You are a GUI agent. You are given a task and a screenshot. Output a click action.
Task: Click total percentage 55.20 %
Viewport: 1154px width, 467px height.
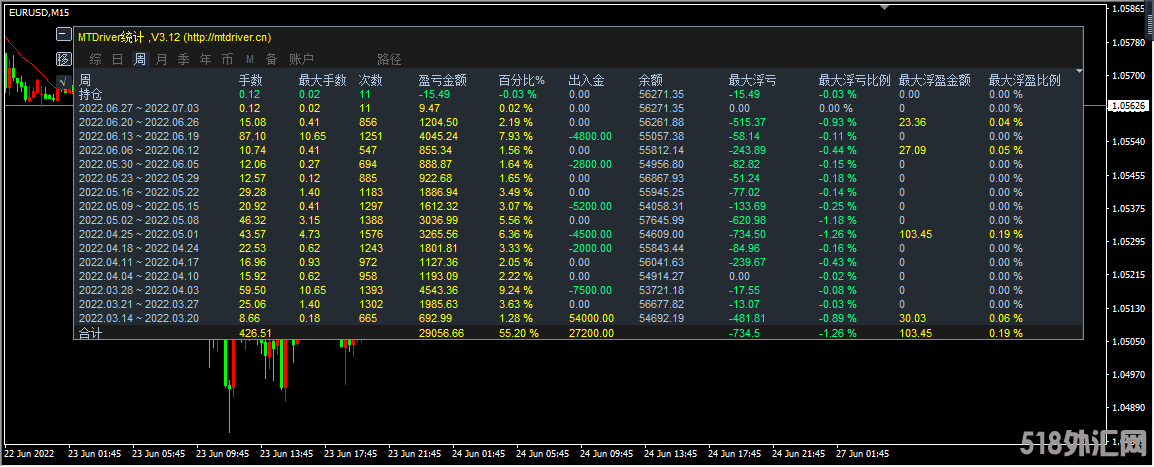click(518, 333)
